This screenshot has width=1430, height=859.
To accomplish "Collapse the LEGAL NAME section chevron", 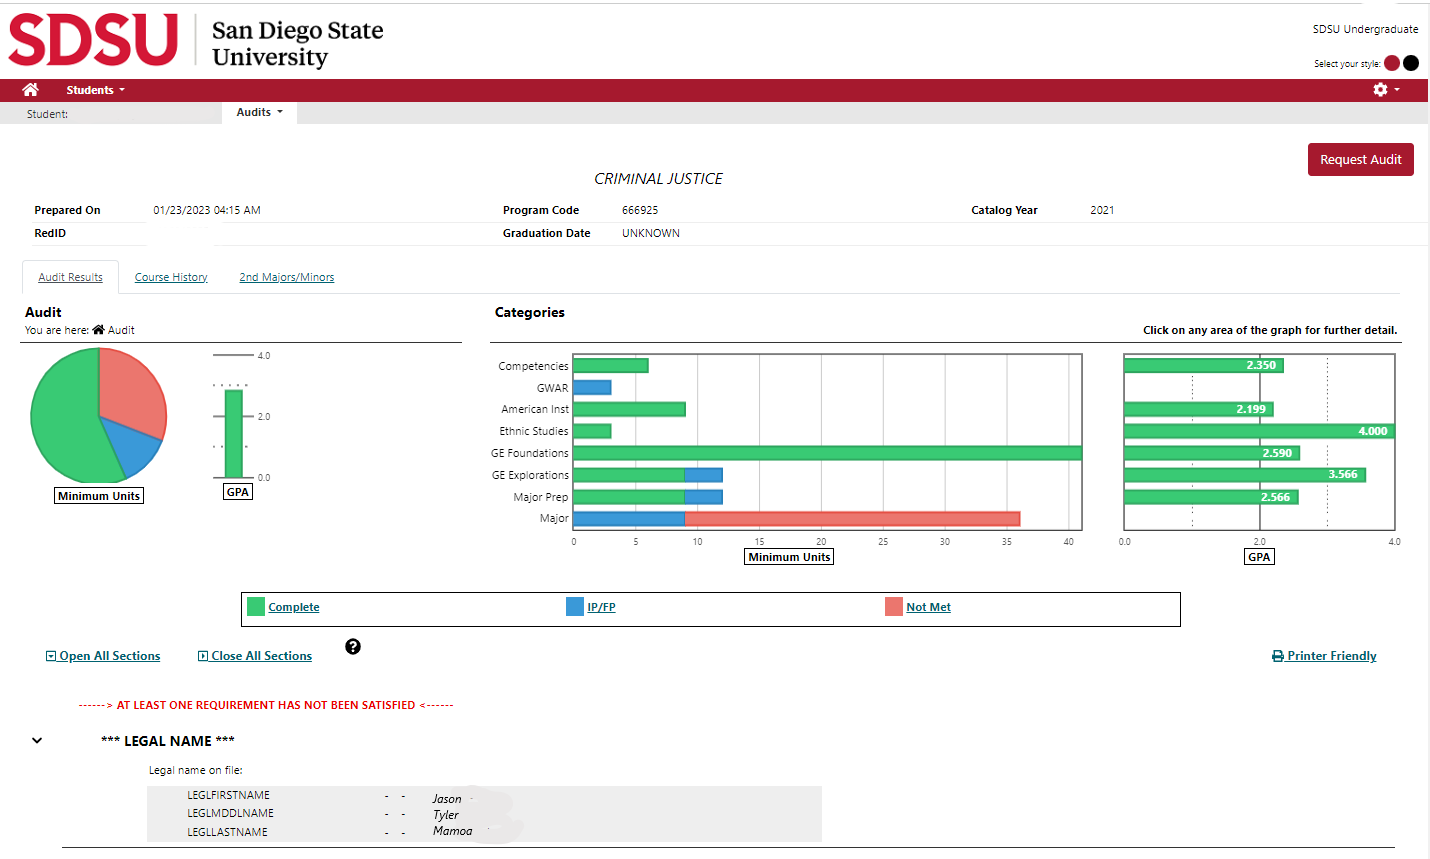I will click(x=37, y=741).
